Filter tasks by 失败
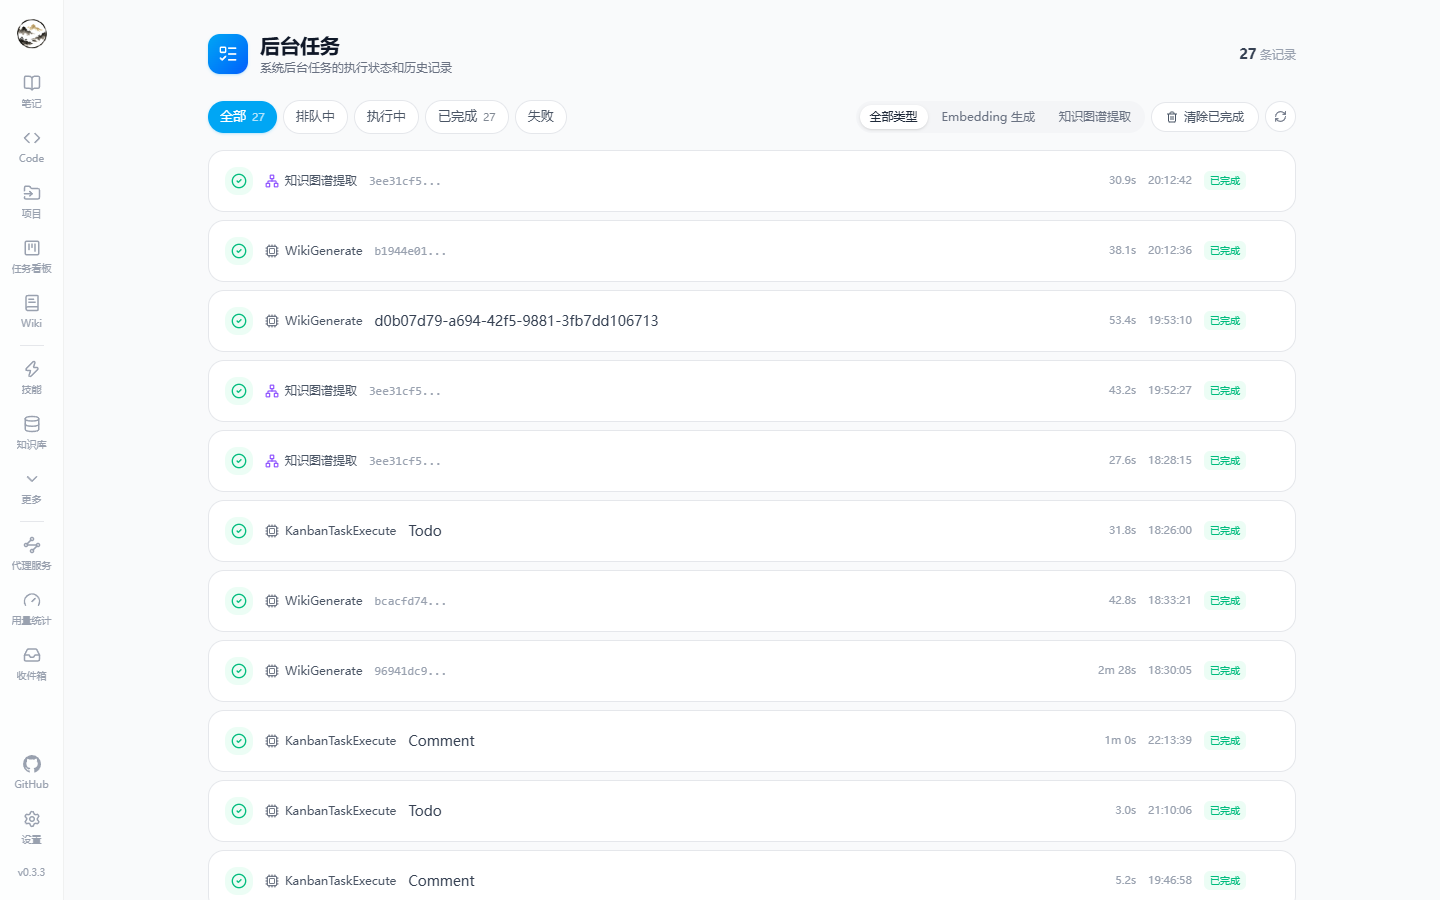Screen dimensions: 1440x900 [x=541, y=117]
